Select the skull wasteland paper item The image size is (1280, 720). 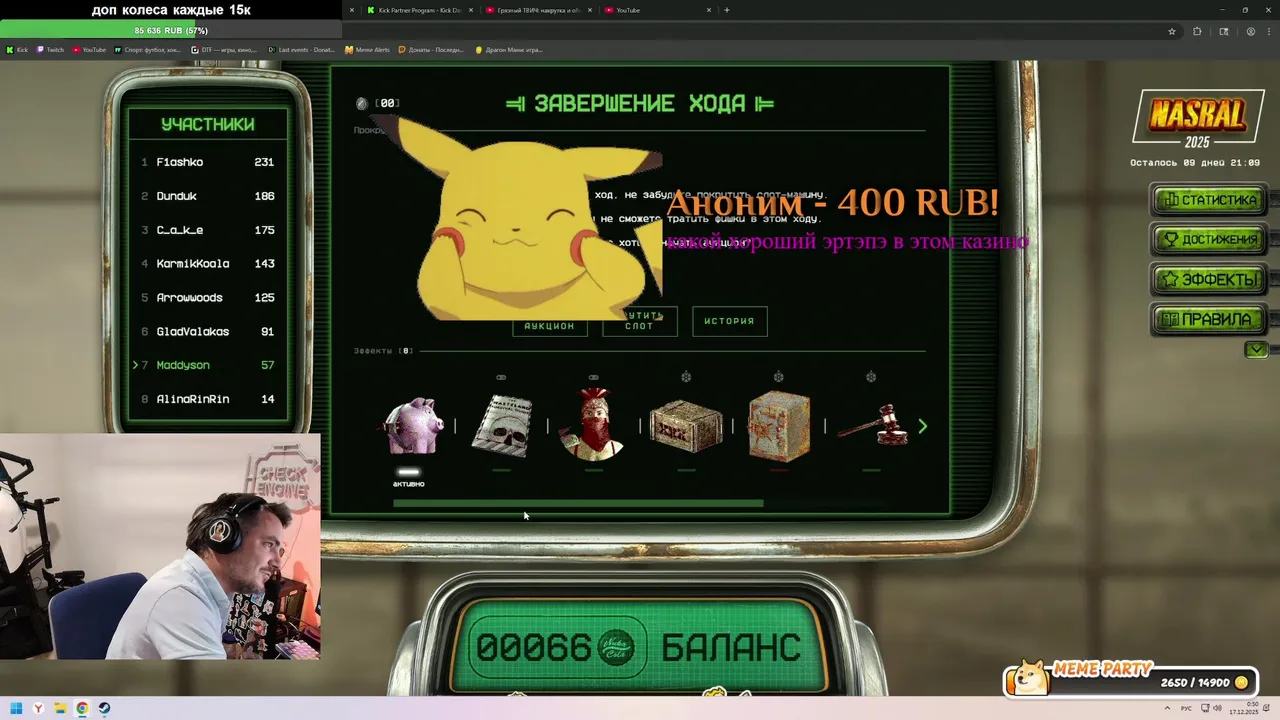pyautogui.click(x=501, y=425)
